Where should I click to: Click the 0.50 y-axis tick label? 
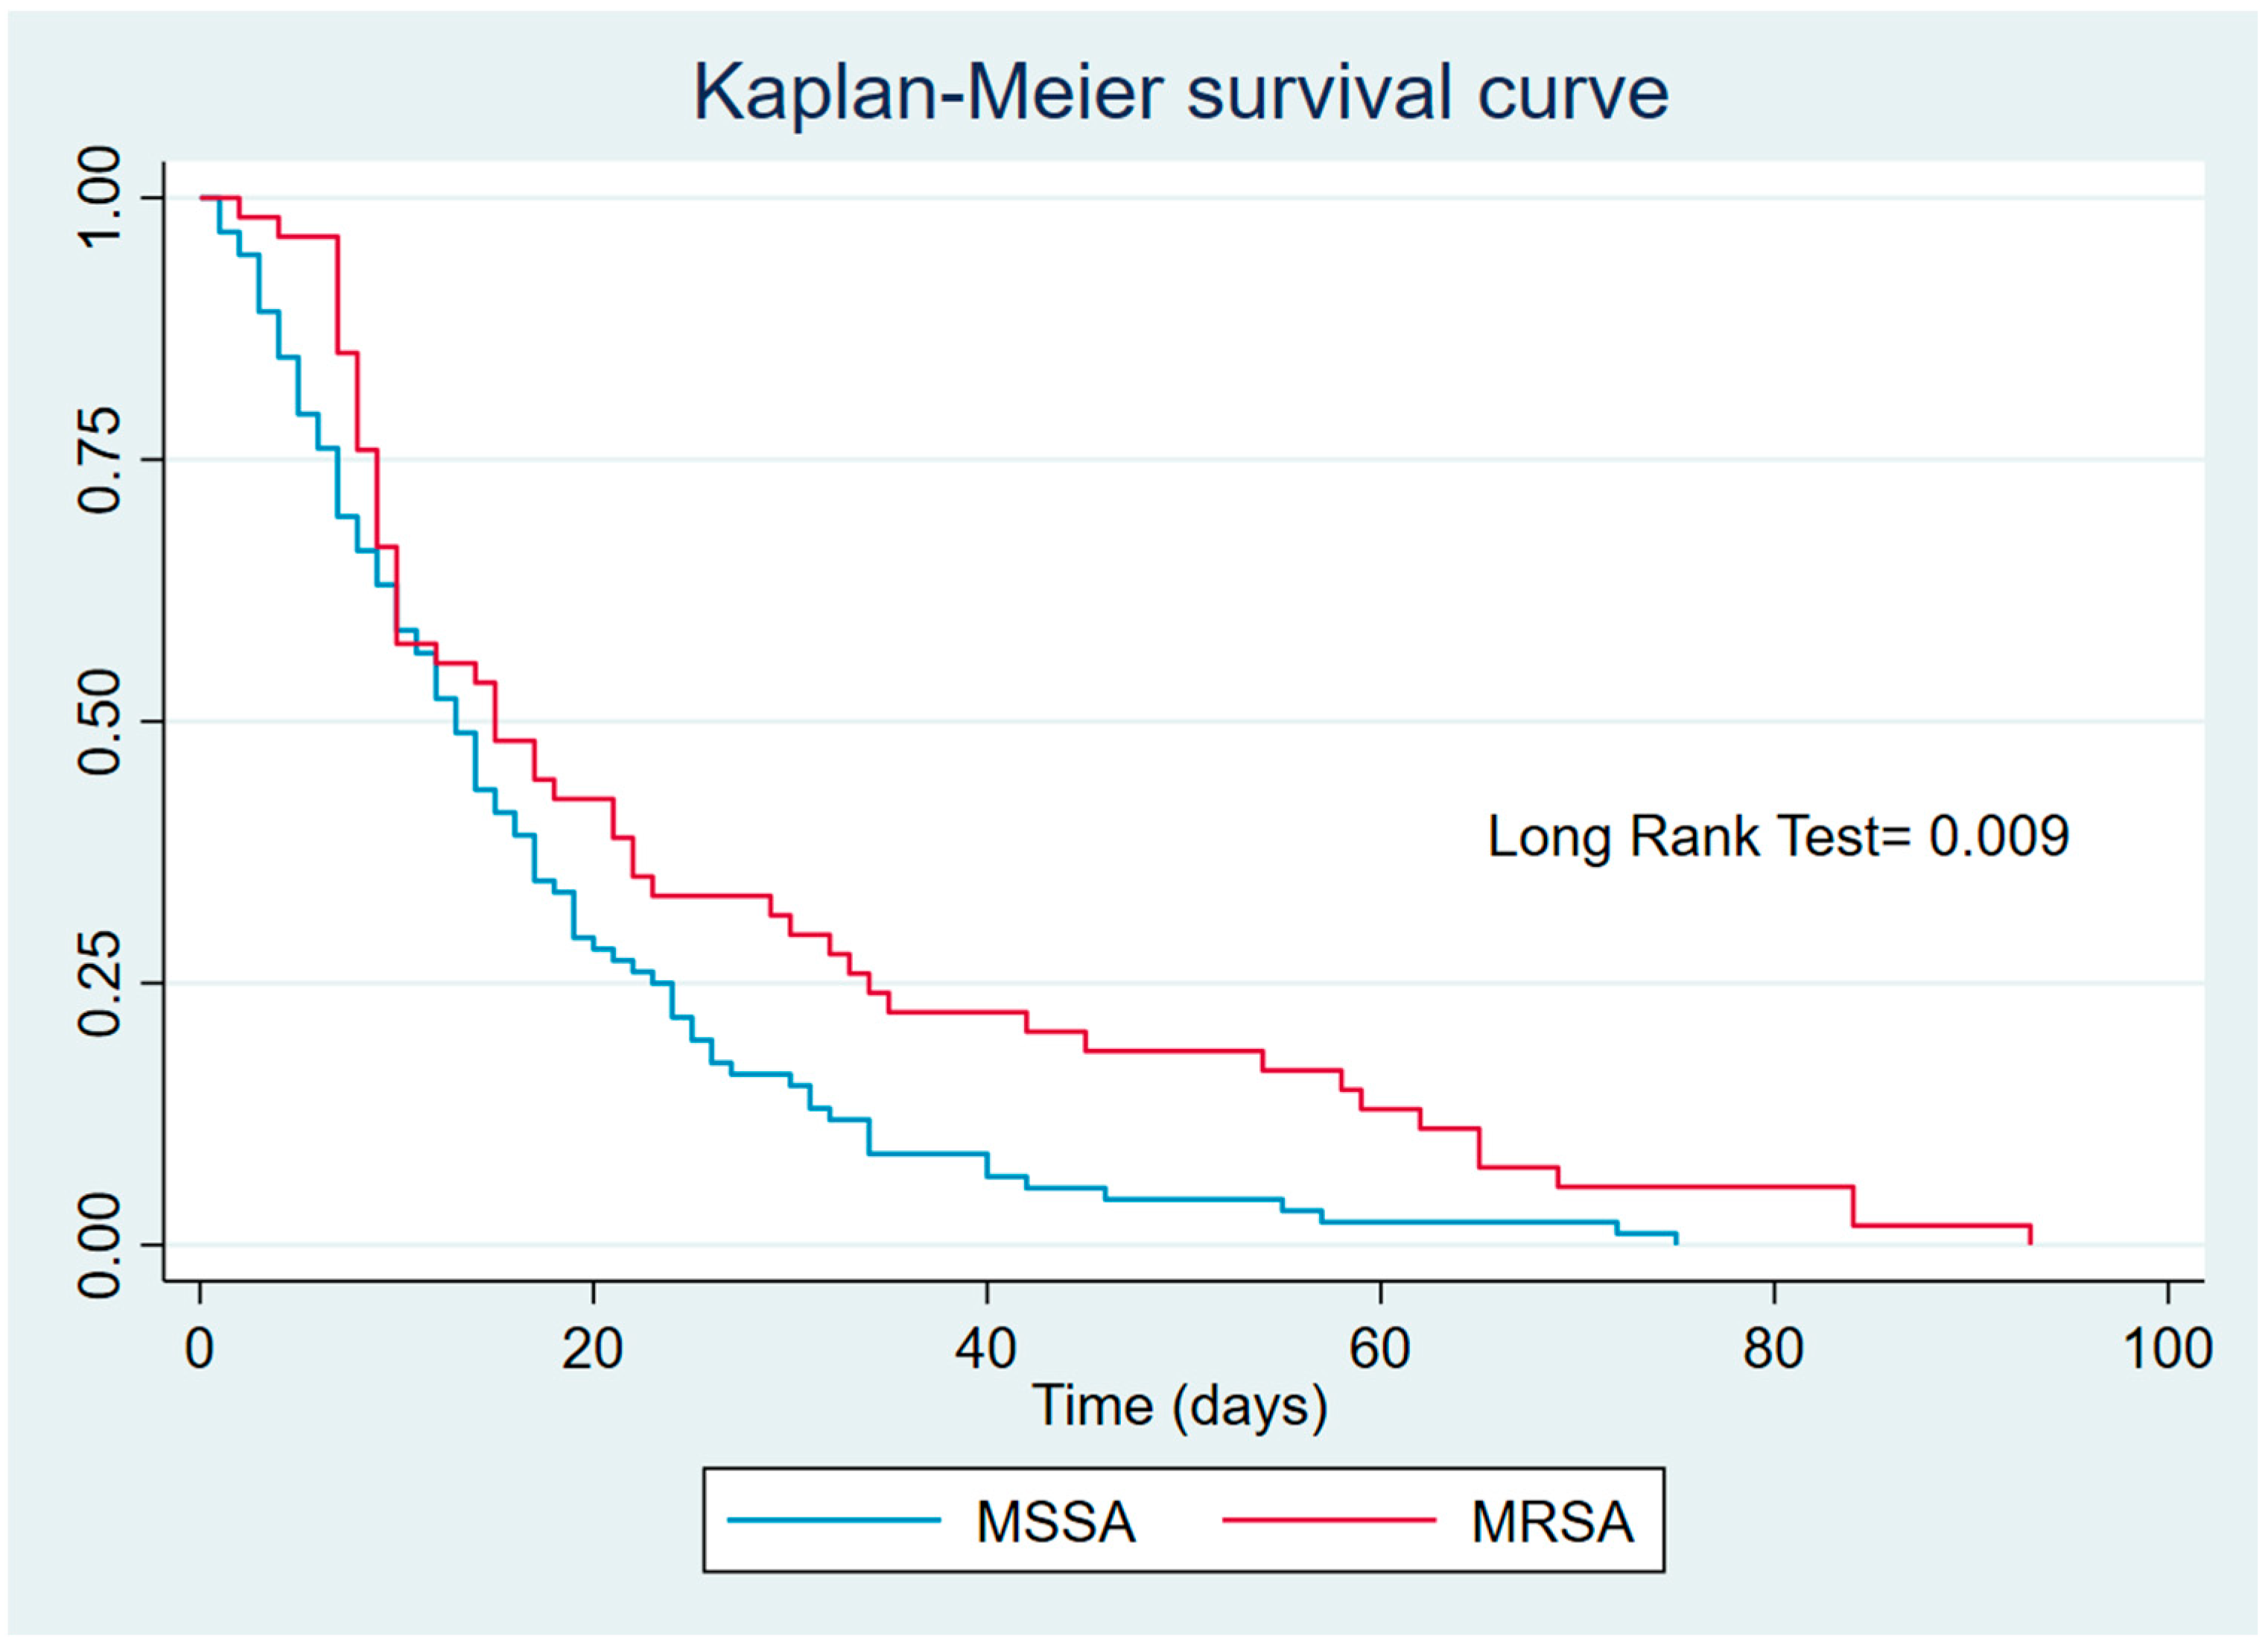[100, 721]
